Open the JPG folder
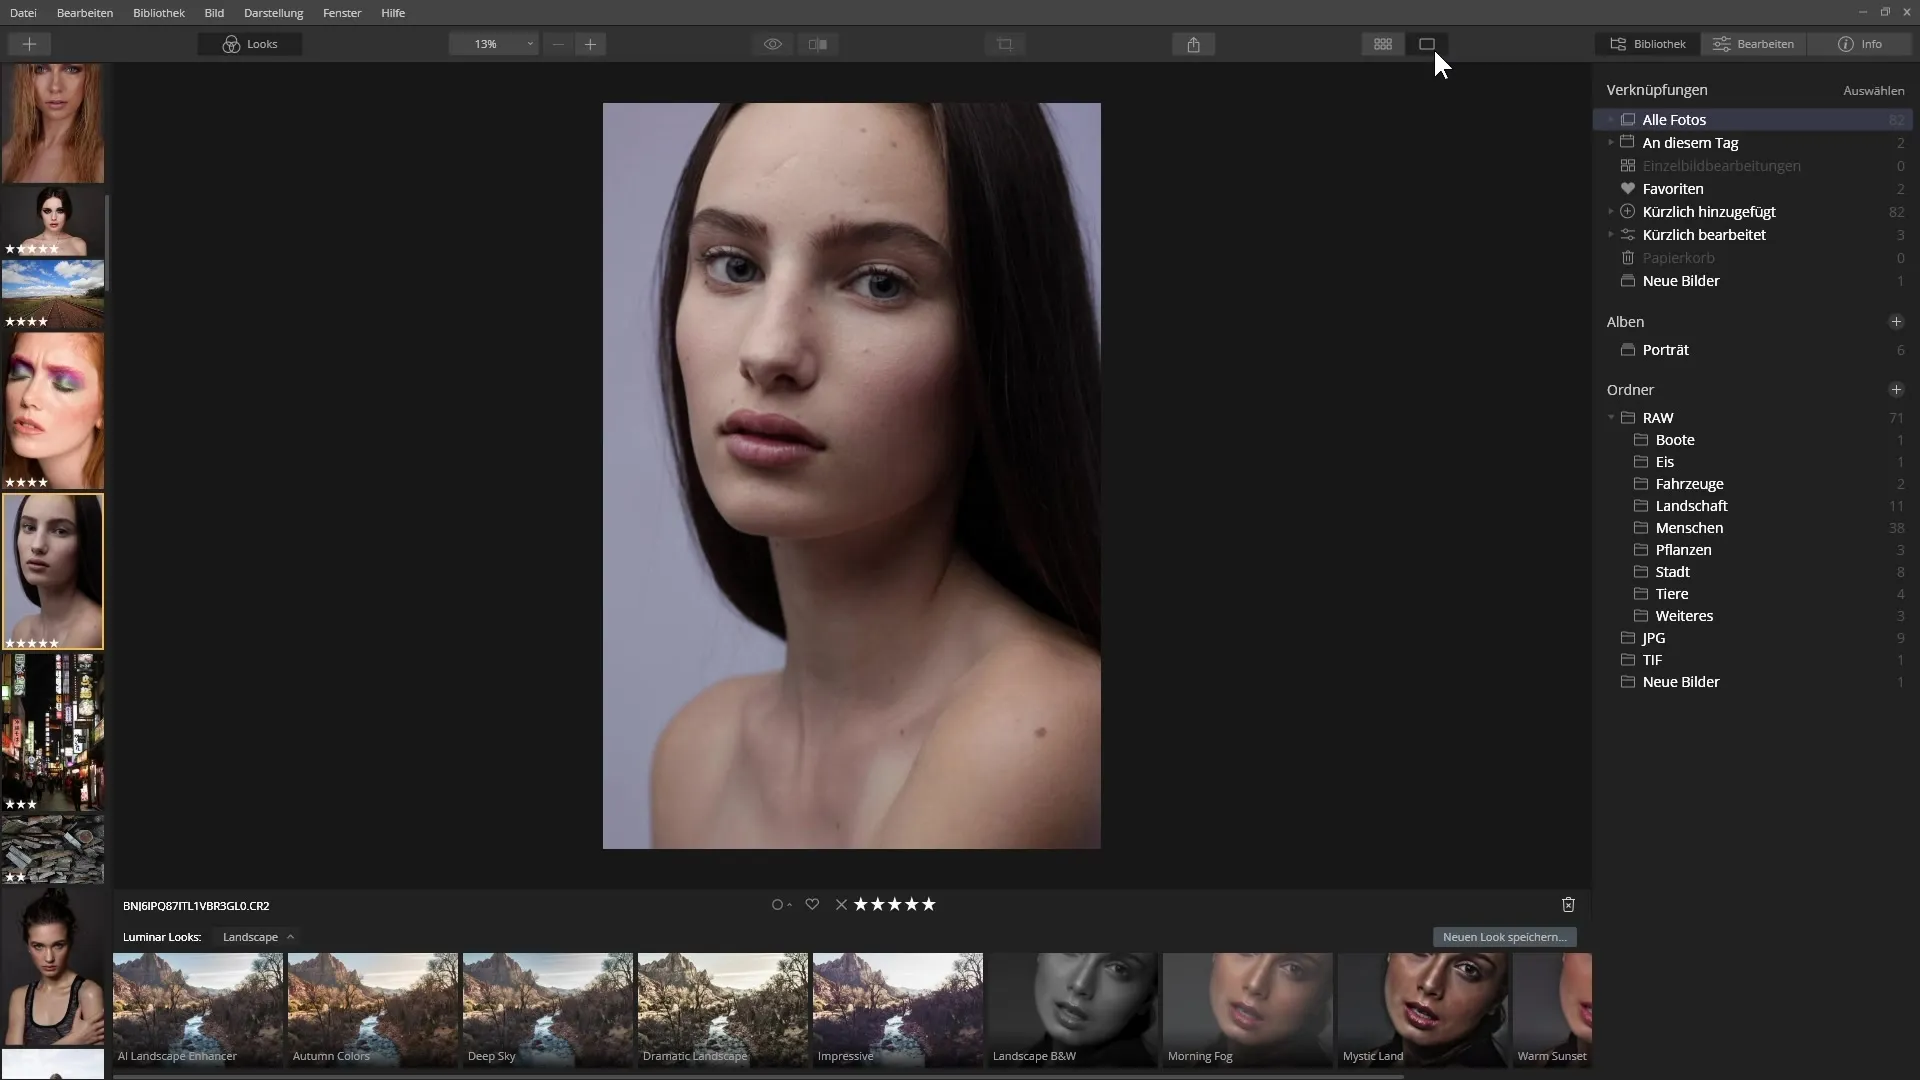The image size is (1920, 1080). [1752, 638]
